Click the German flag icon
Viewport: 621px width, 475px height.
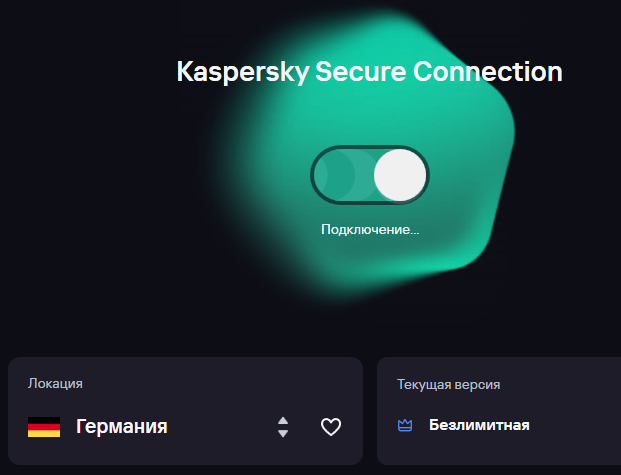(x=43, y=427)
